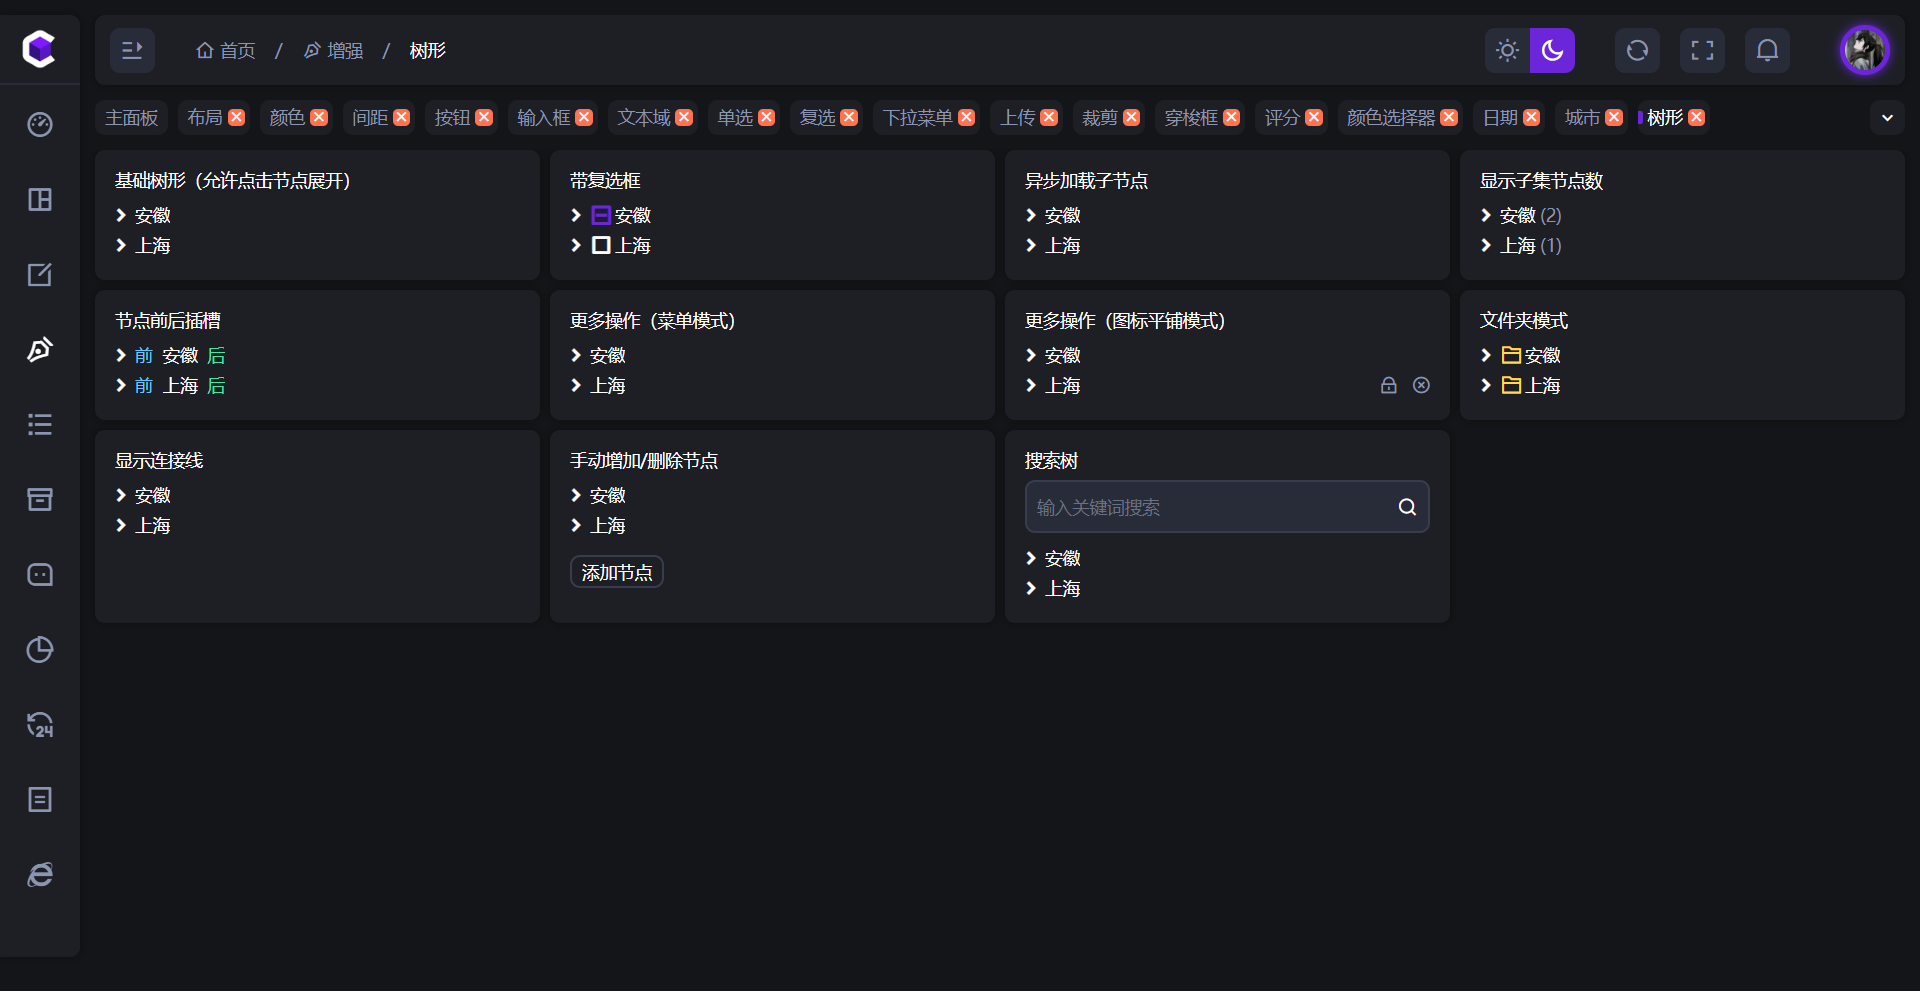This screenshot has width=1920, height=992.
Task: Click the lock icon on 上海 row
Action: [1389, 385]
